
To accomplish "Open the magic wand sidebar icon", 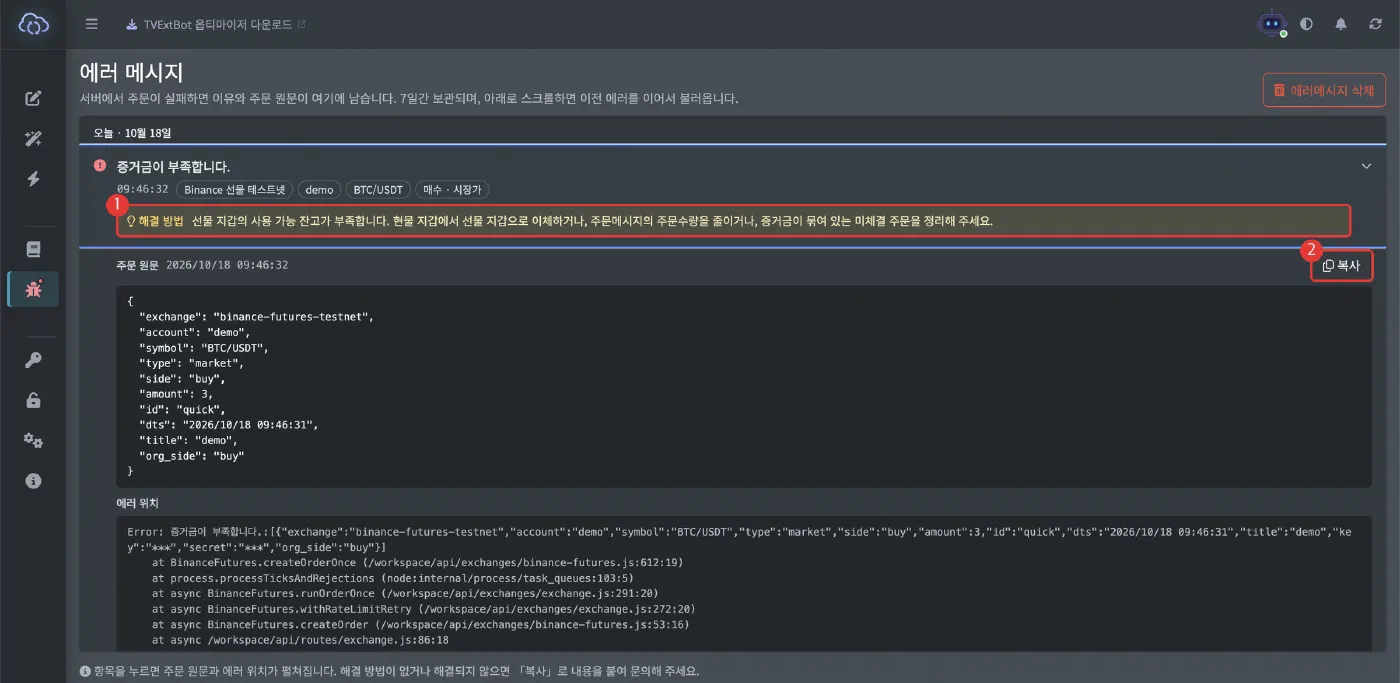I will [33, 139].
